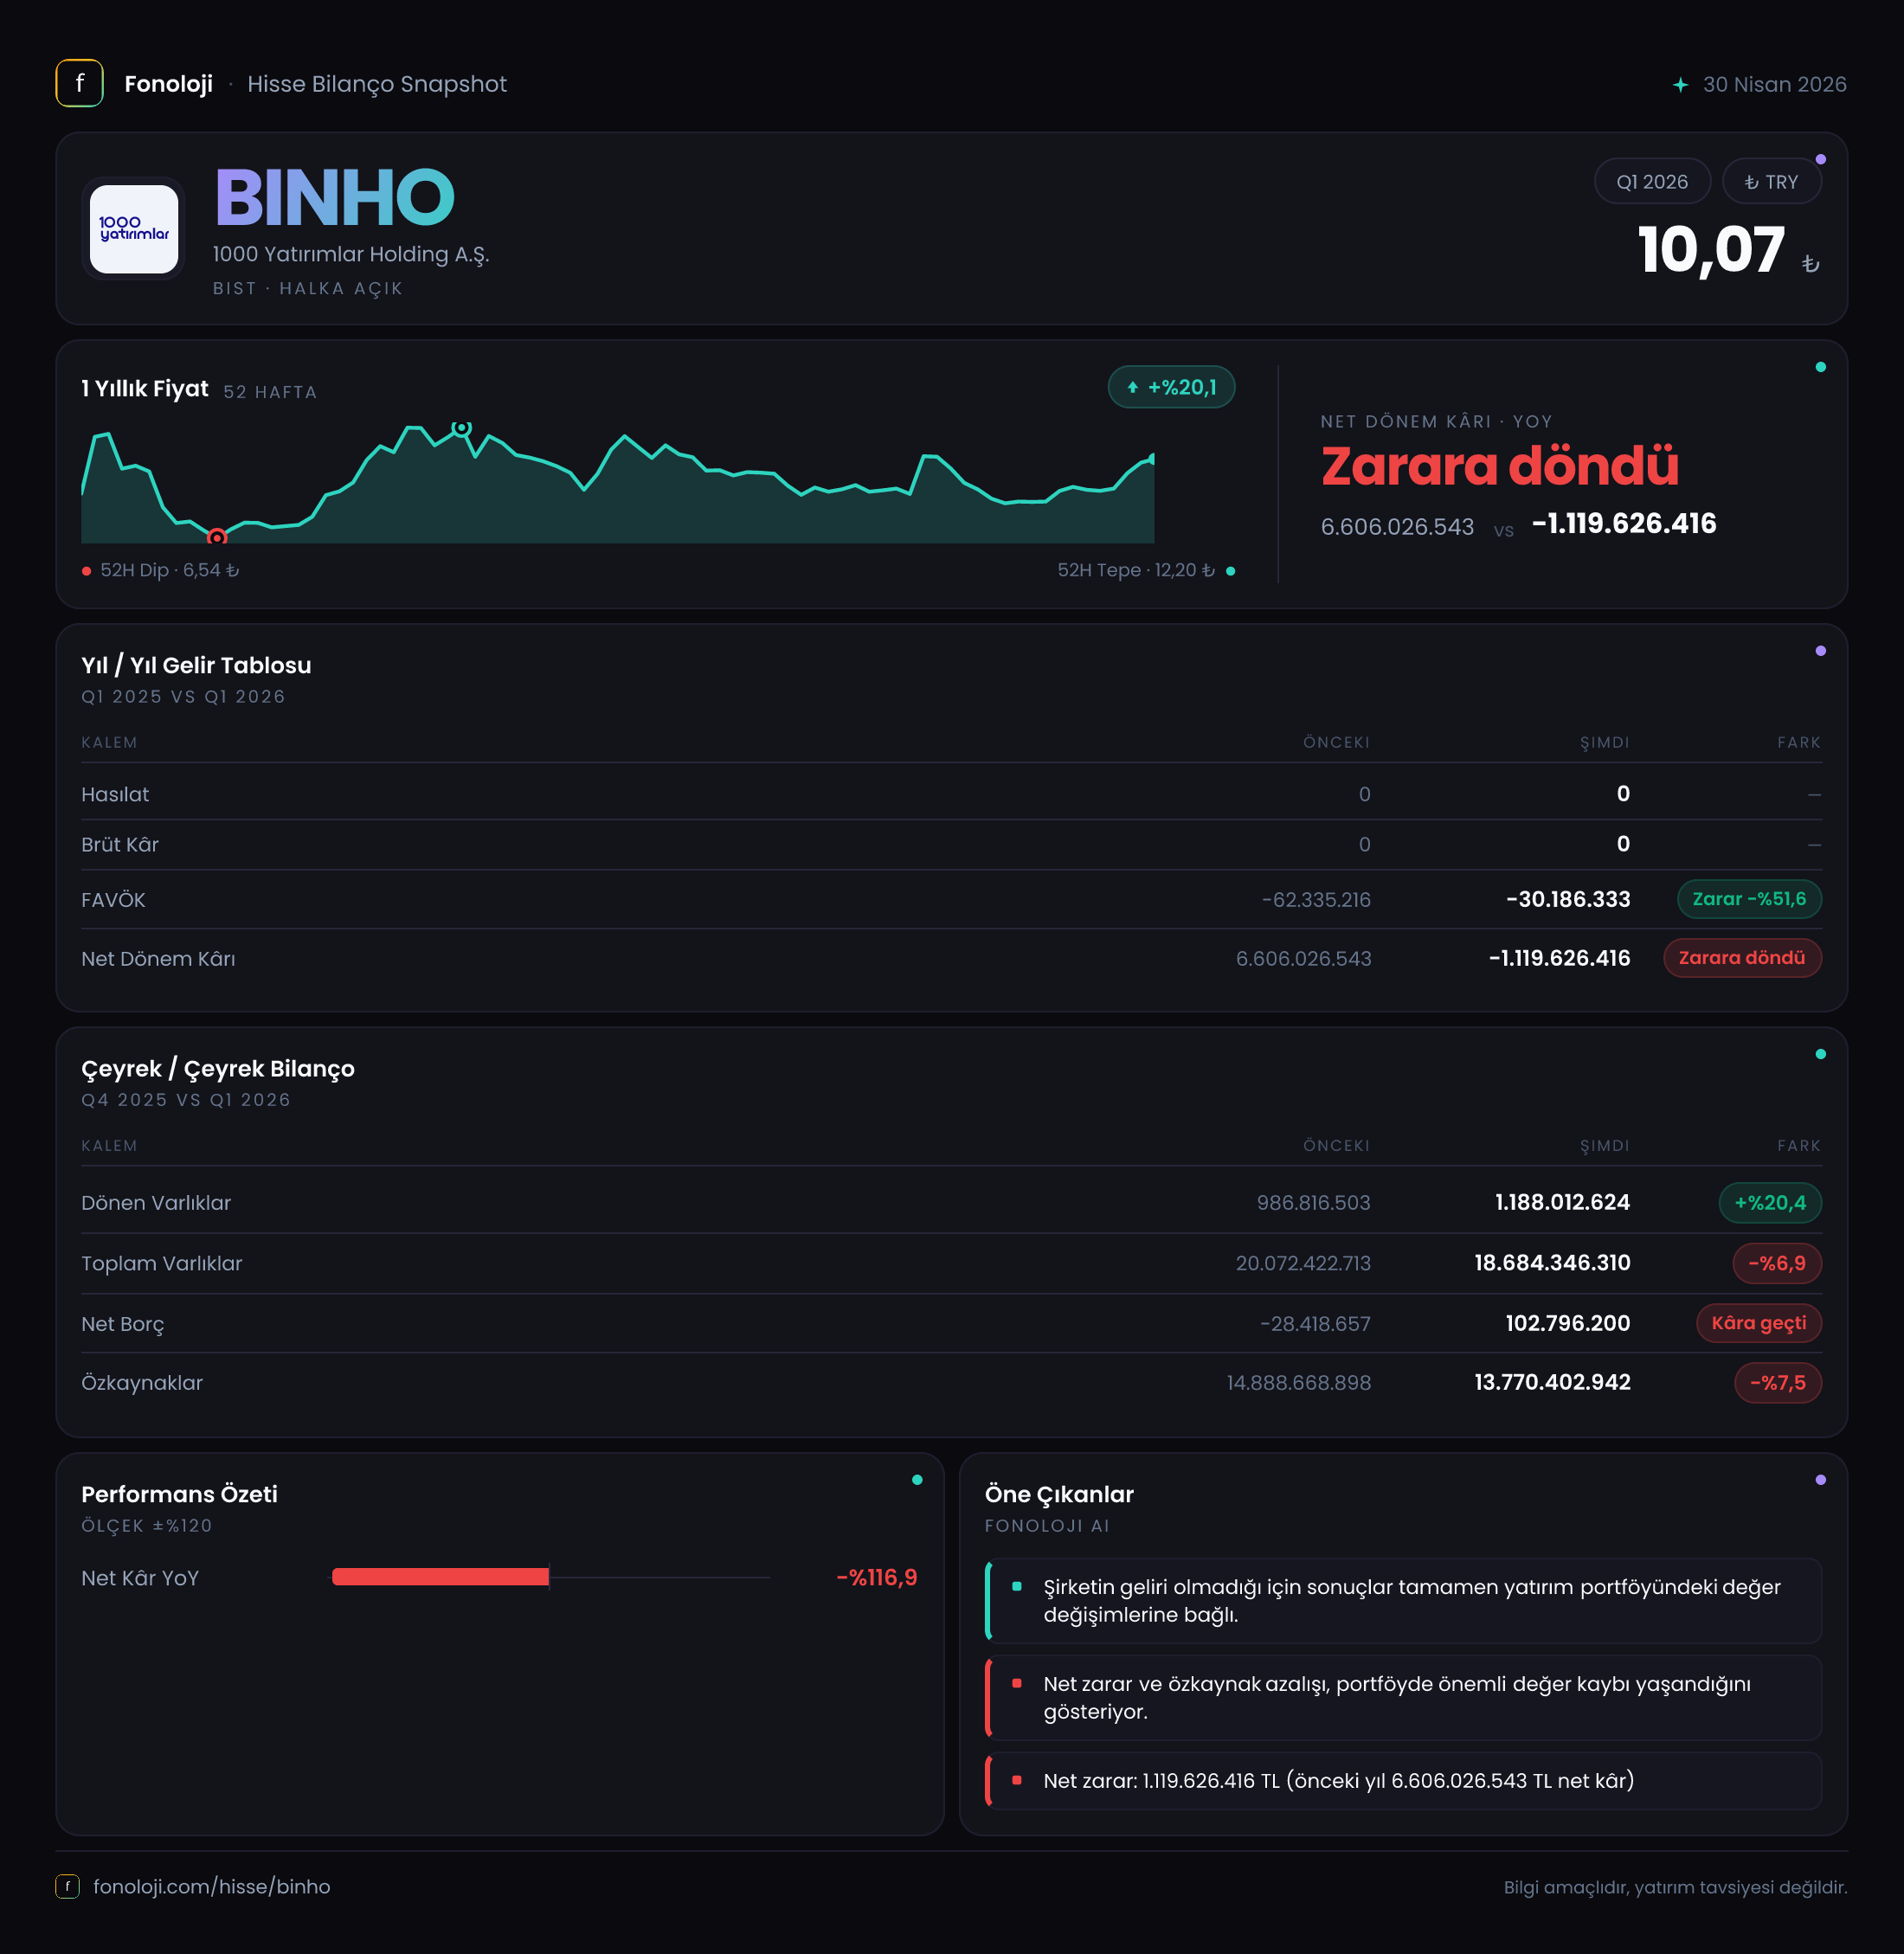Click the "30 Nisan 2026" date
Image resolution: width=1904 pixels, height=1954 pixels.
[x=1775, y=85]
